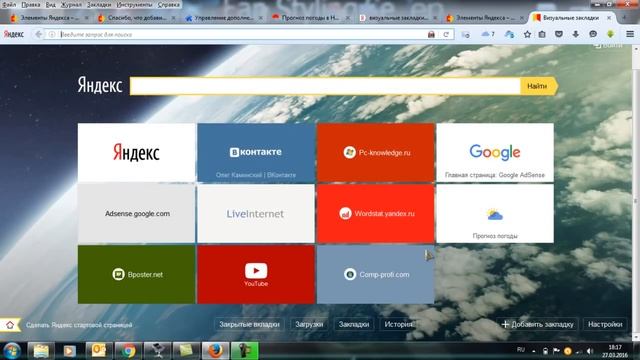
Task: Click the site info icon in address bar
Action: pos(52,35)
